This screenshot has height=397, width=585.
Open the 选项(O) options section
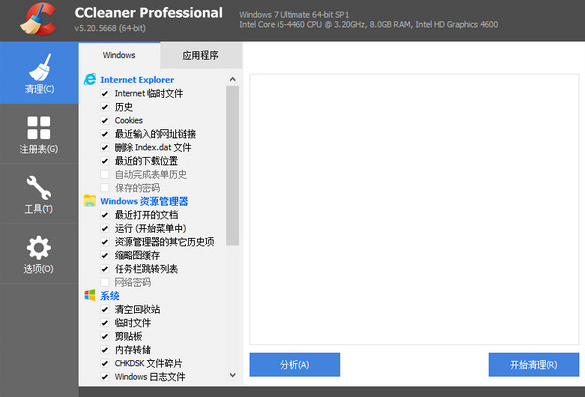point(39,254)
